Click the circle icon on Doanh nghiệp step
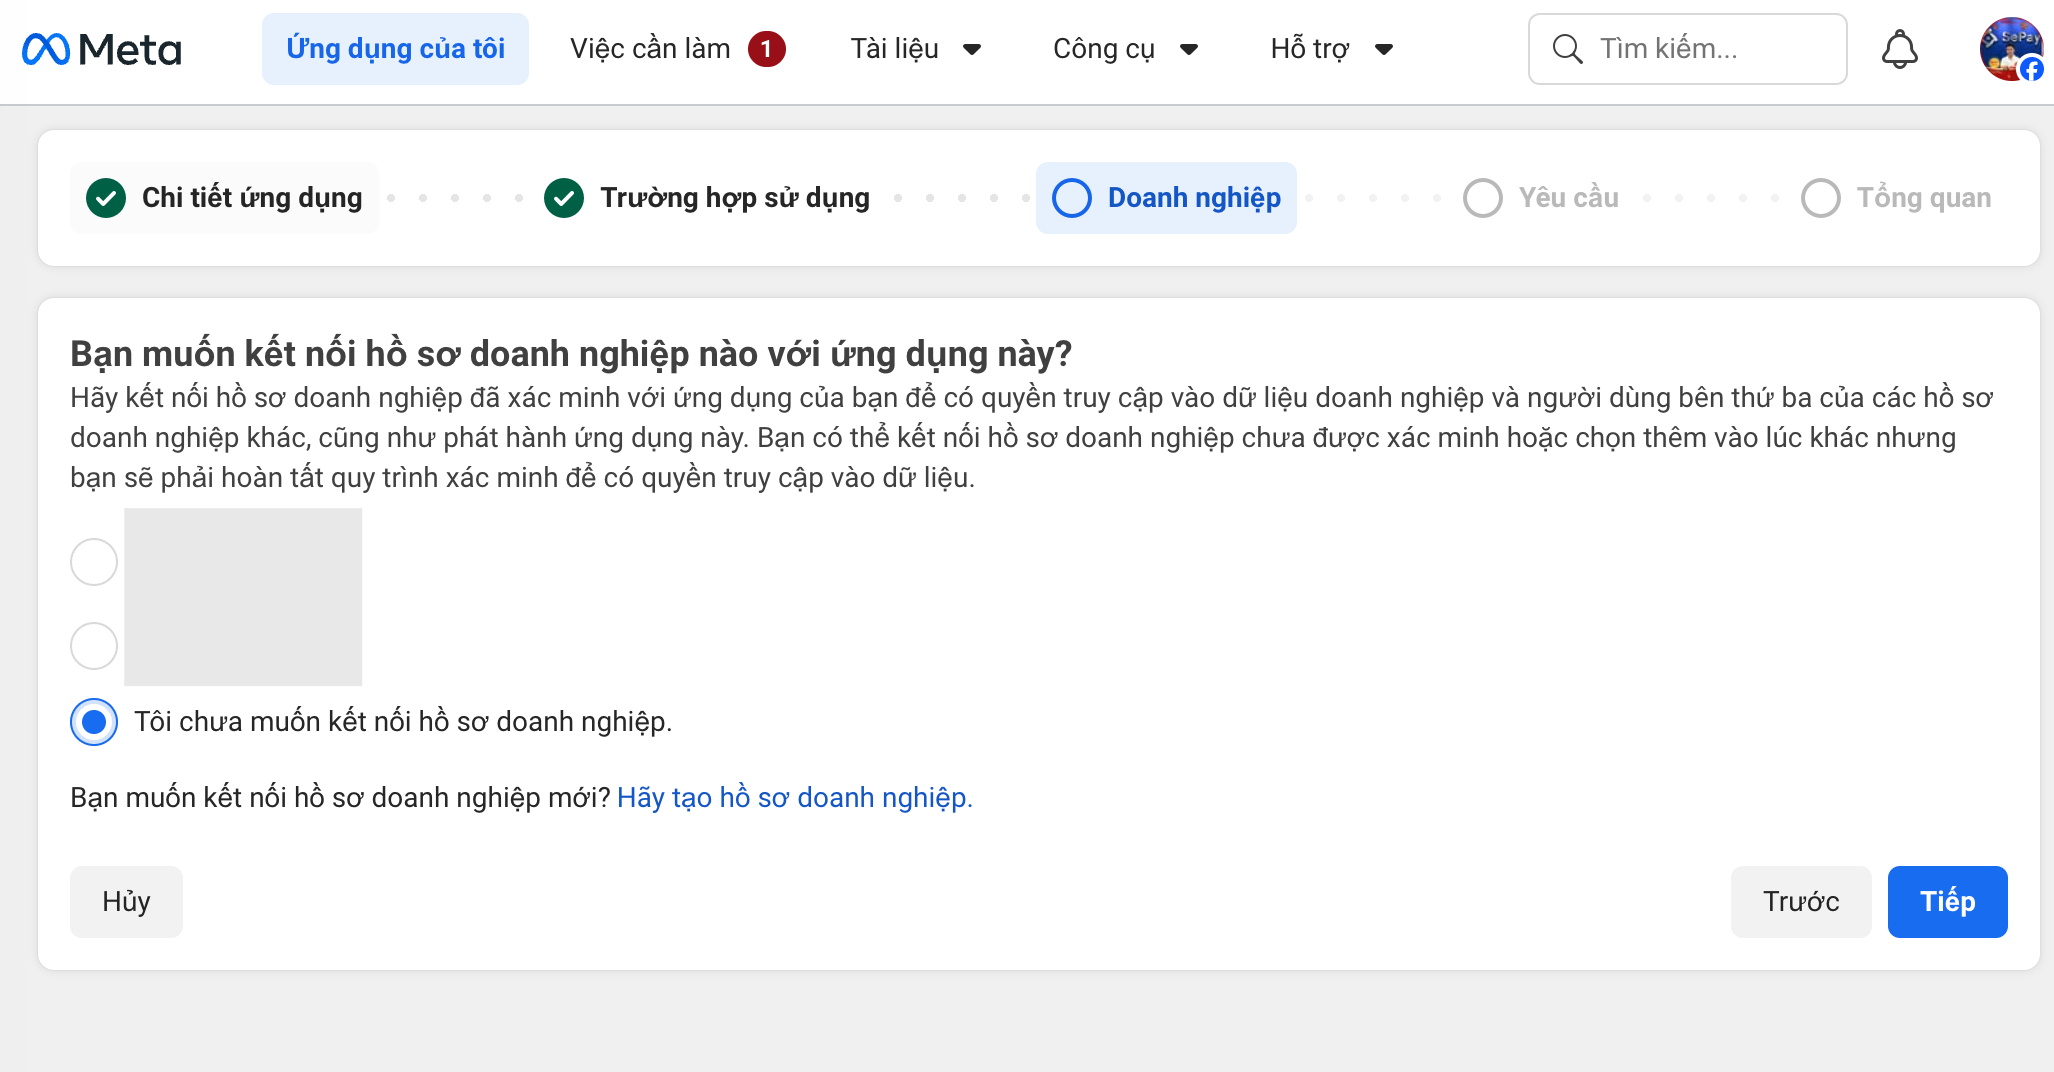This screenshot has width=2054, height=1072. 1071,198
